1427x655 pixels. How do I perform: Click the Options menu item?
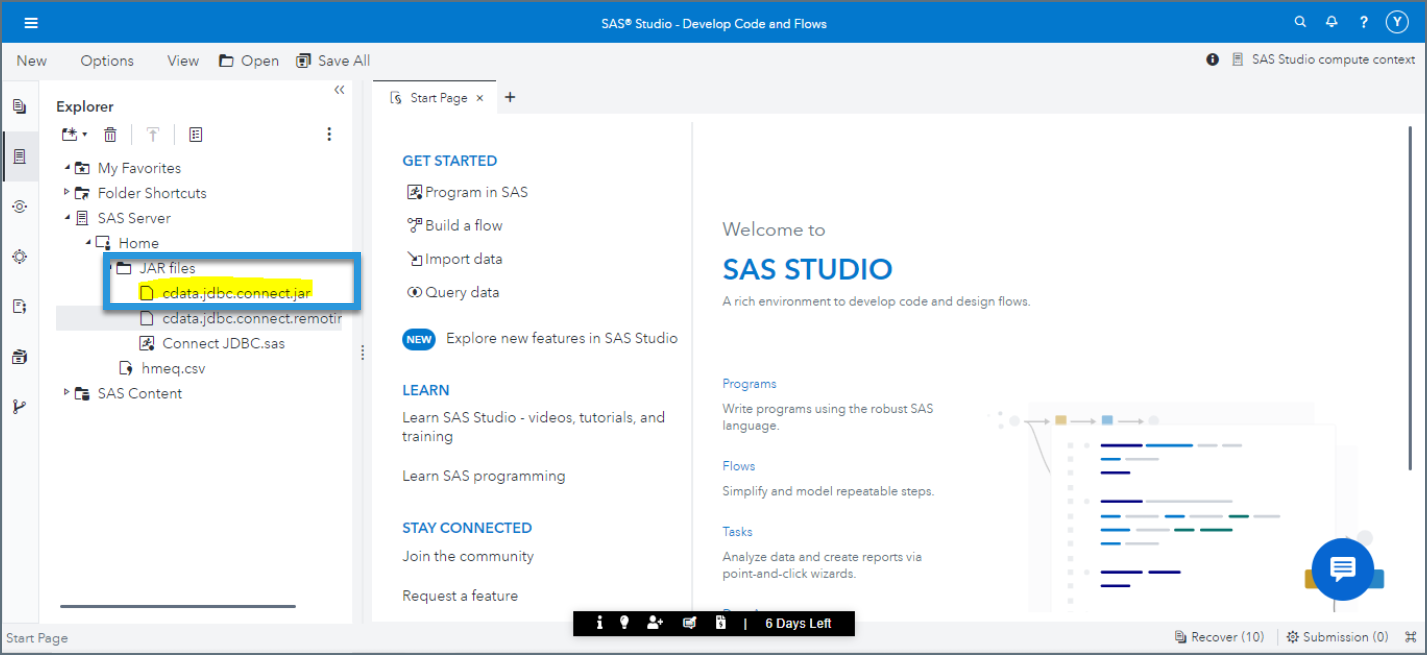(107, 60)
